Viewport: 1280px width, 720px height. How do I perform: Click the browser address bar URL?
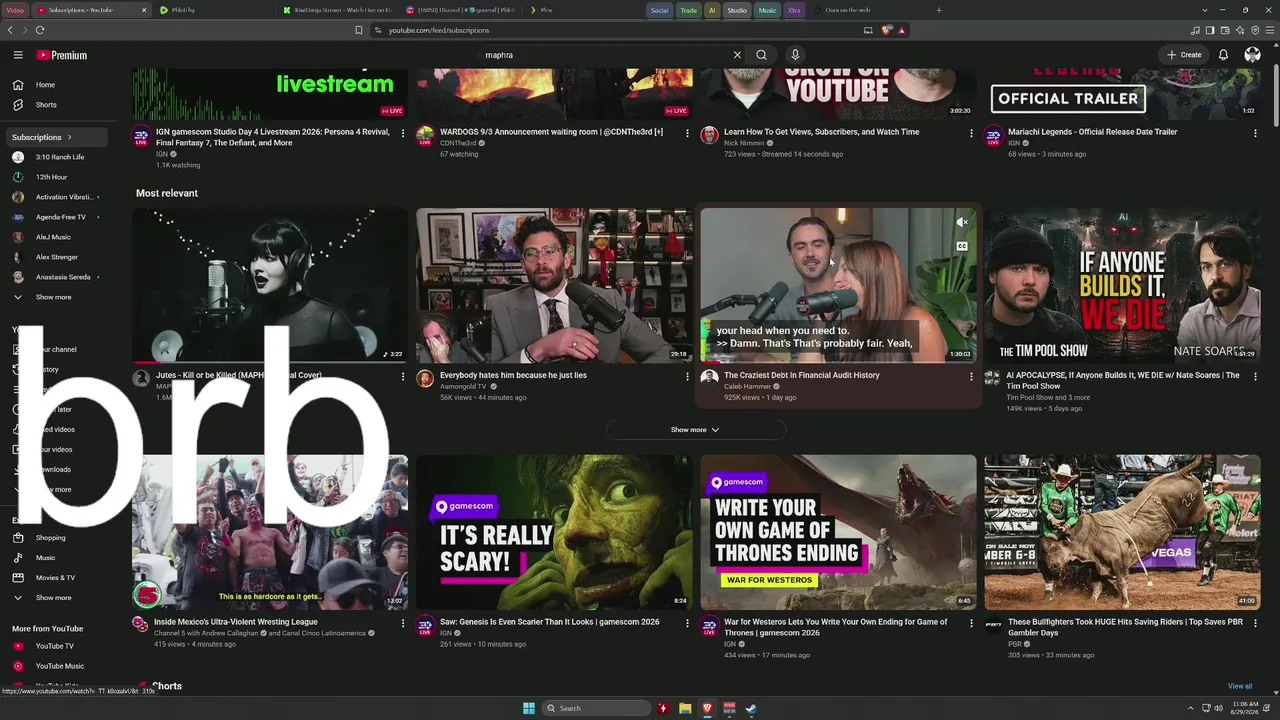pyautogui.click(x=439, y=30)
